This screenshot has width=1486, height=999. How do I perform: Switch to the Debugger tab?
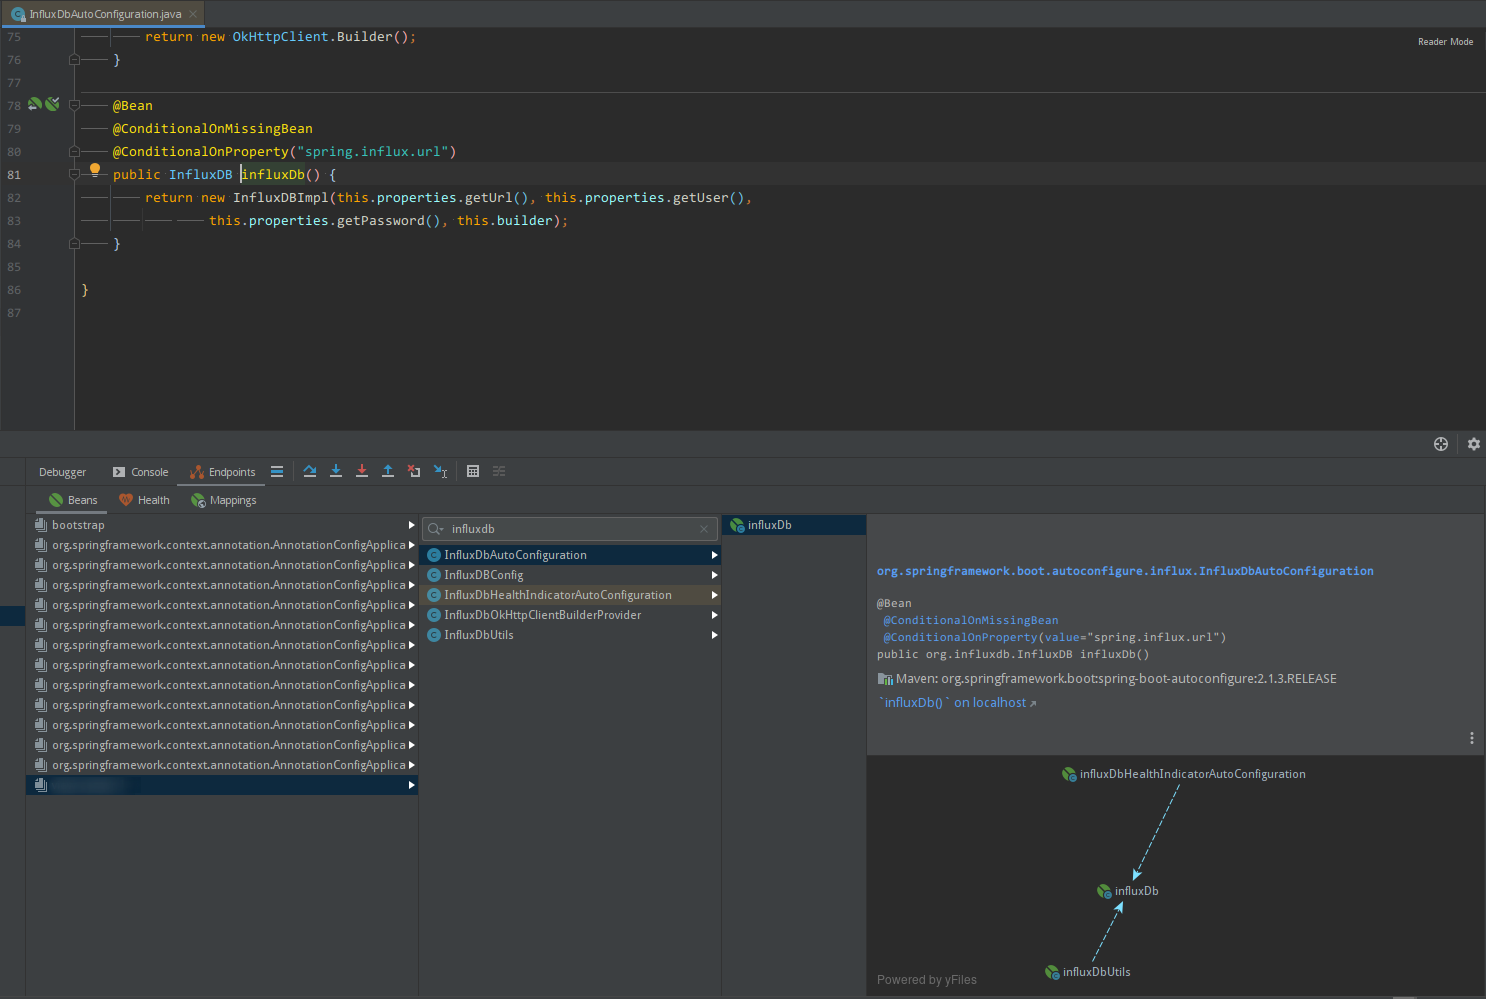pyautogui.click(x=62, y=472)
